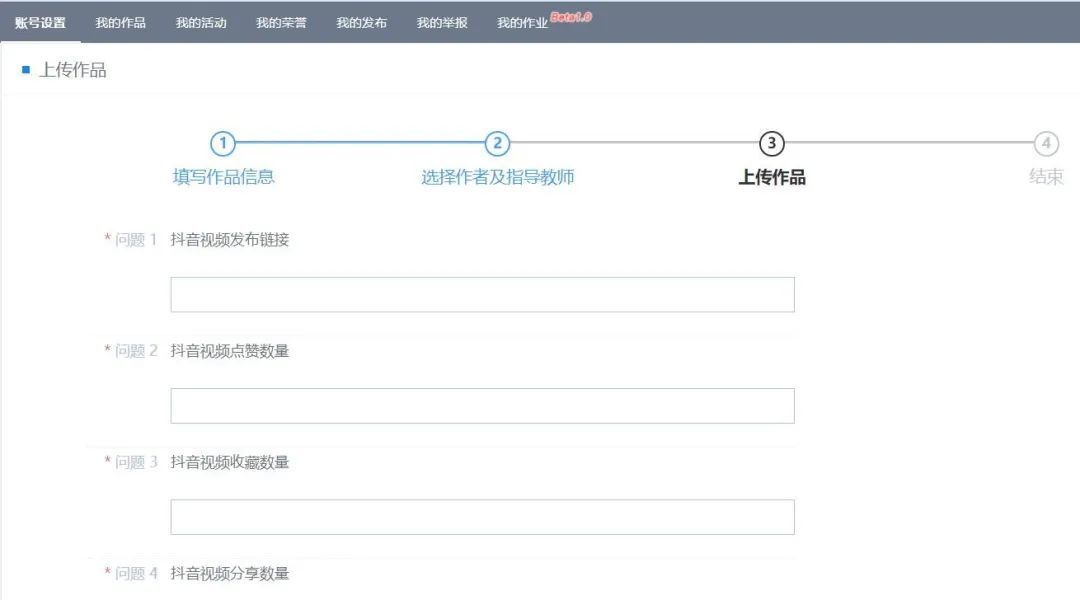Click the 问题 2 抖音视频点赞数量 label
Image resolution: width=1080 pixels, height=600 pixels.
[196, 351]
